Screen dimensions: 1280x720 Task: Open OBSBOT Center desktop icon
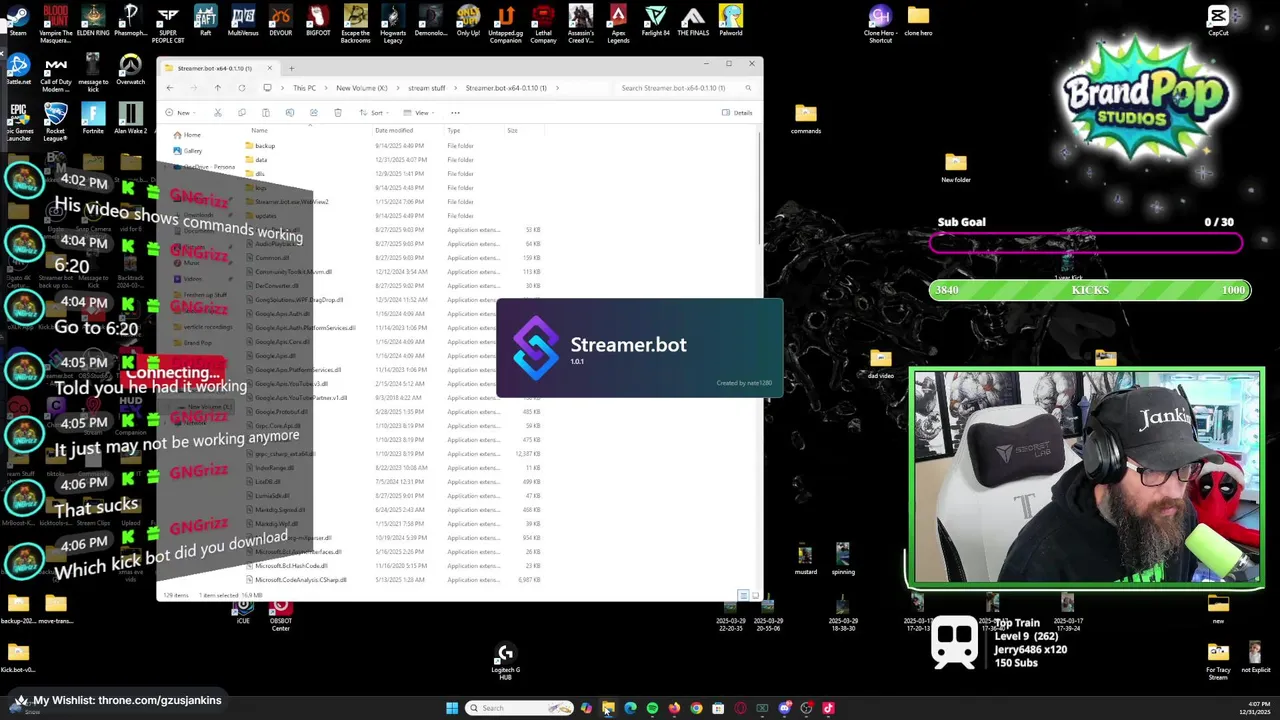[x=281, y=614]
